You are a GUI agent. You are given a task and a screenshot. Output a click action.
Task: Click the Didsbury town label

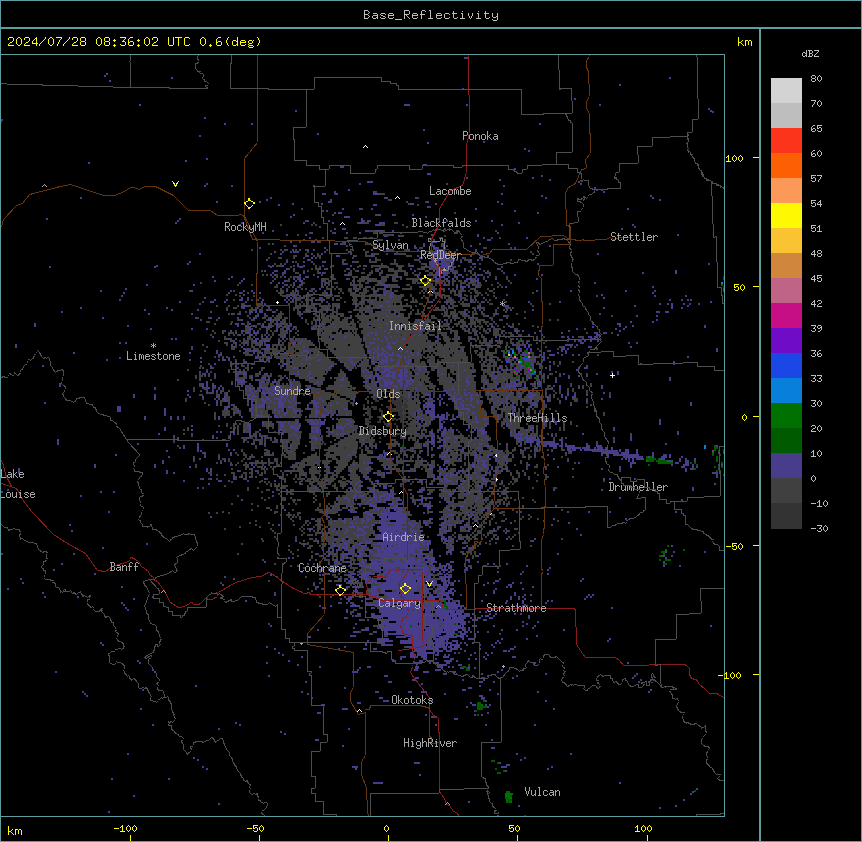383,431
